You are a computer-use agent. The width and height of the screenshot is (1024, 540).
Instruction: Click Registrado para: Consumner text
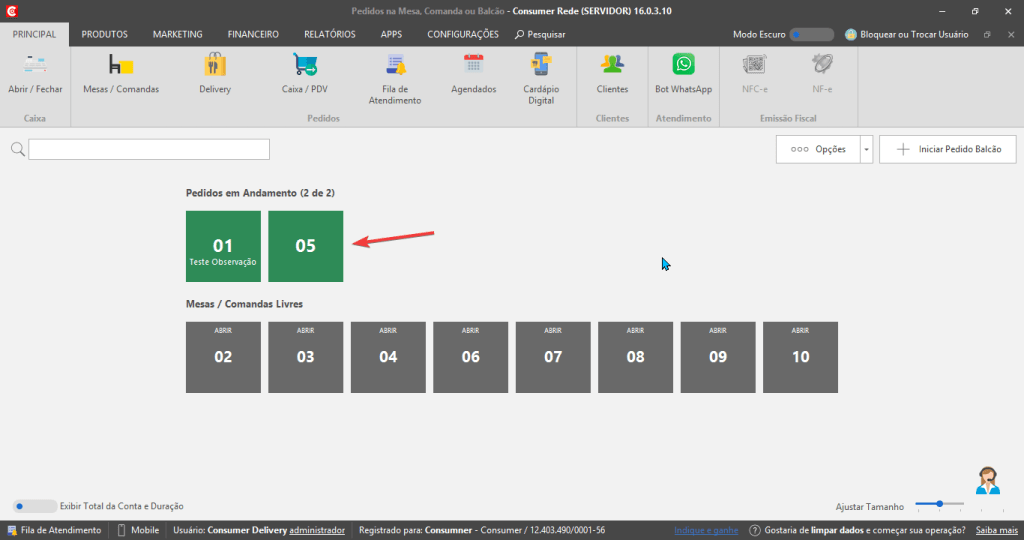click(415, 530)
